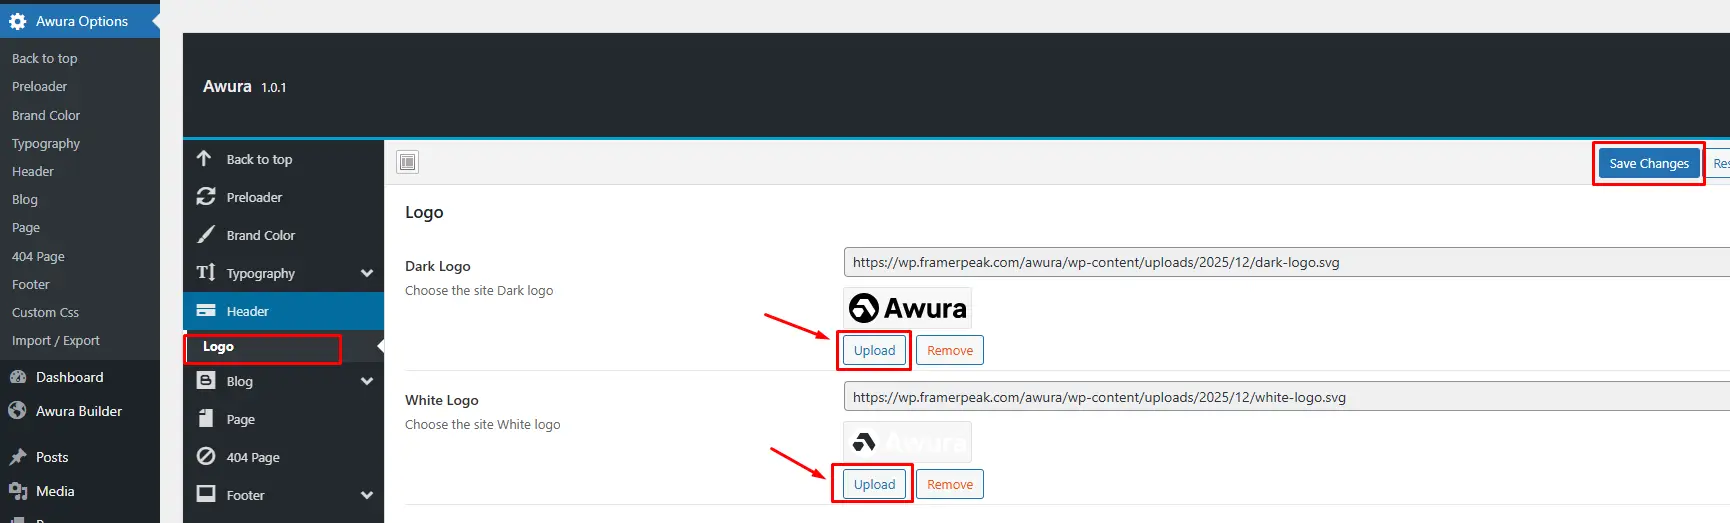Click the Page document icon in the panel
1730x523 pixels.
pos(206,418)
